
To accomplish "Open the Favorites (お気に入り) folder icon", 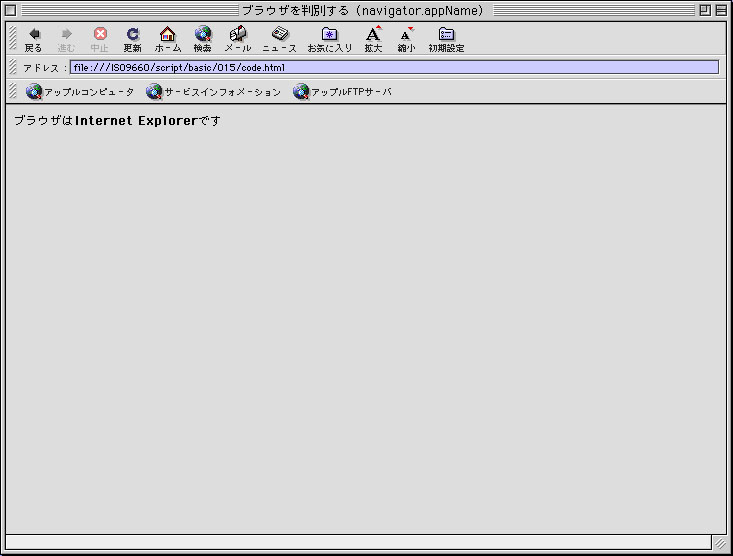I will [x=330, y=39].
